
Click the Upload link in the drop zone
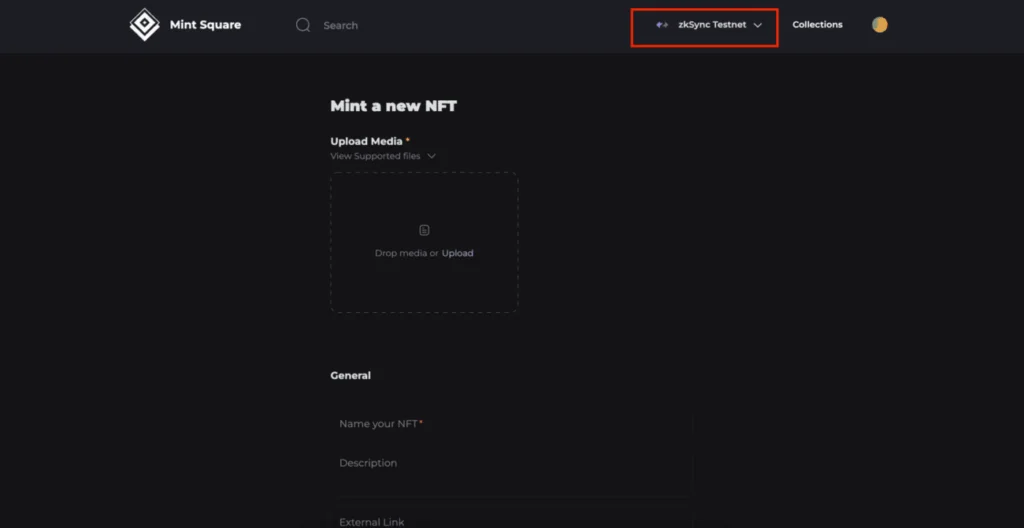pyautogui.click(x=458, y=253)
